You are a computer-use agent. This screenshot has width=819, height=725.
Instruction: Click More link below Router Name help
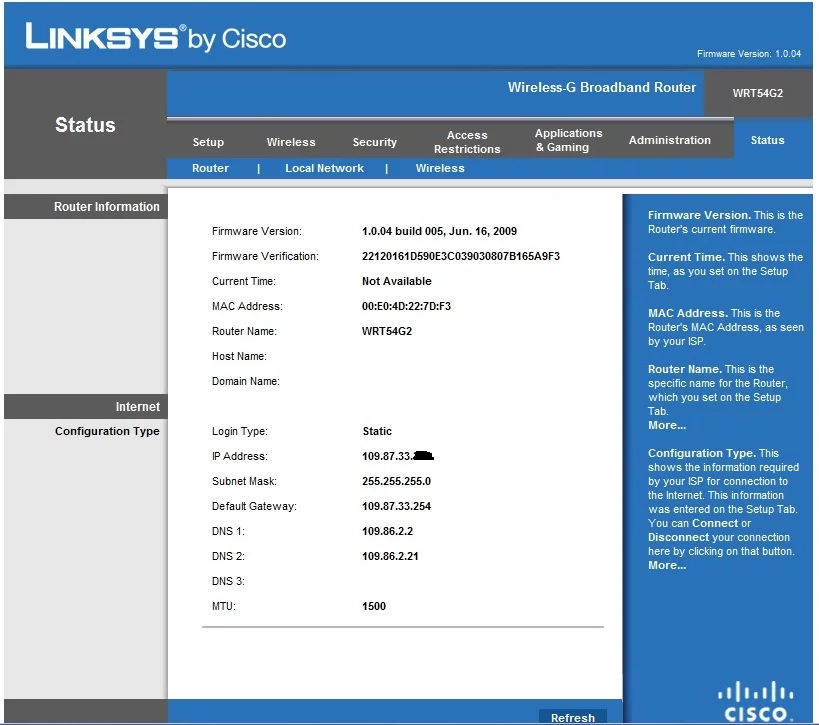(666, 425)
